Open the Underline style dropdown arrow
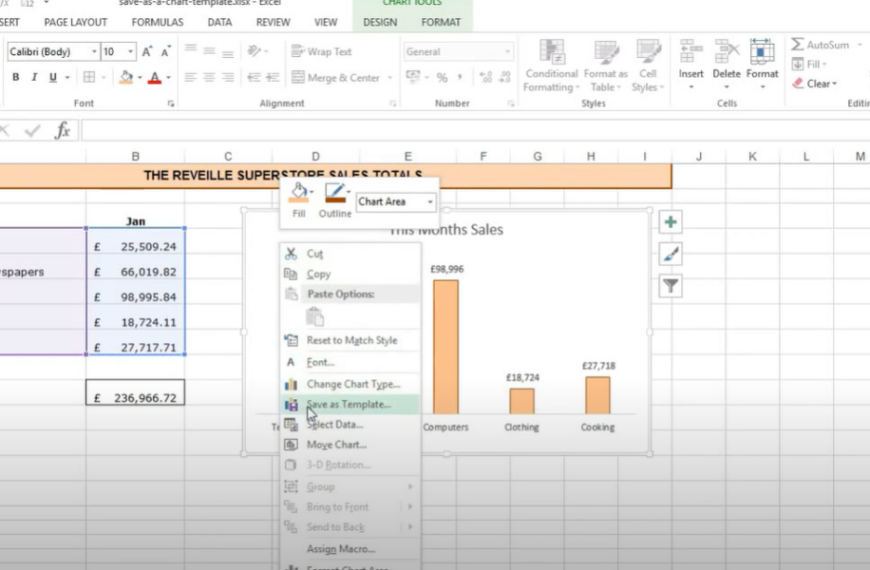 click(67, 77)
